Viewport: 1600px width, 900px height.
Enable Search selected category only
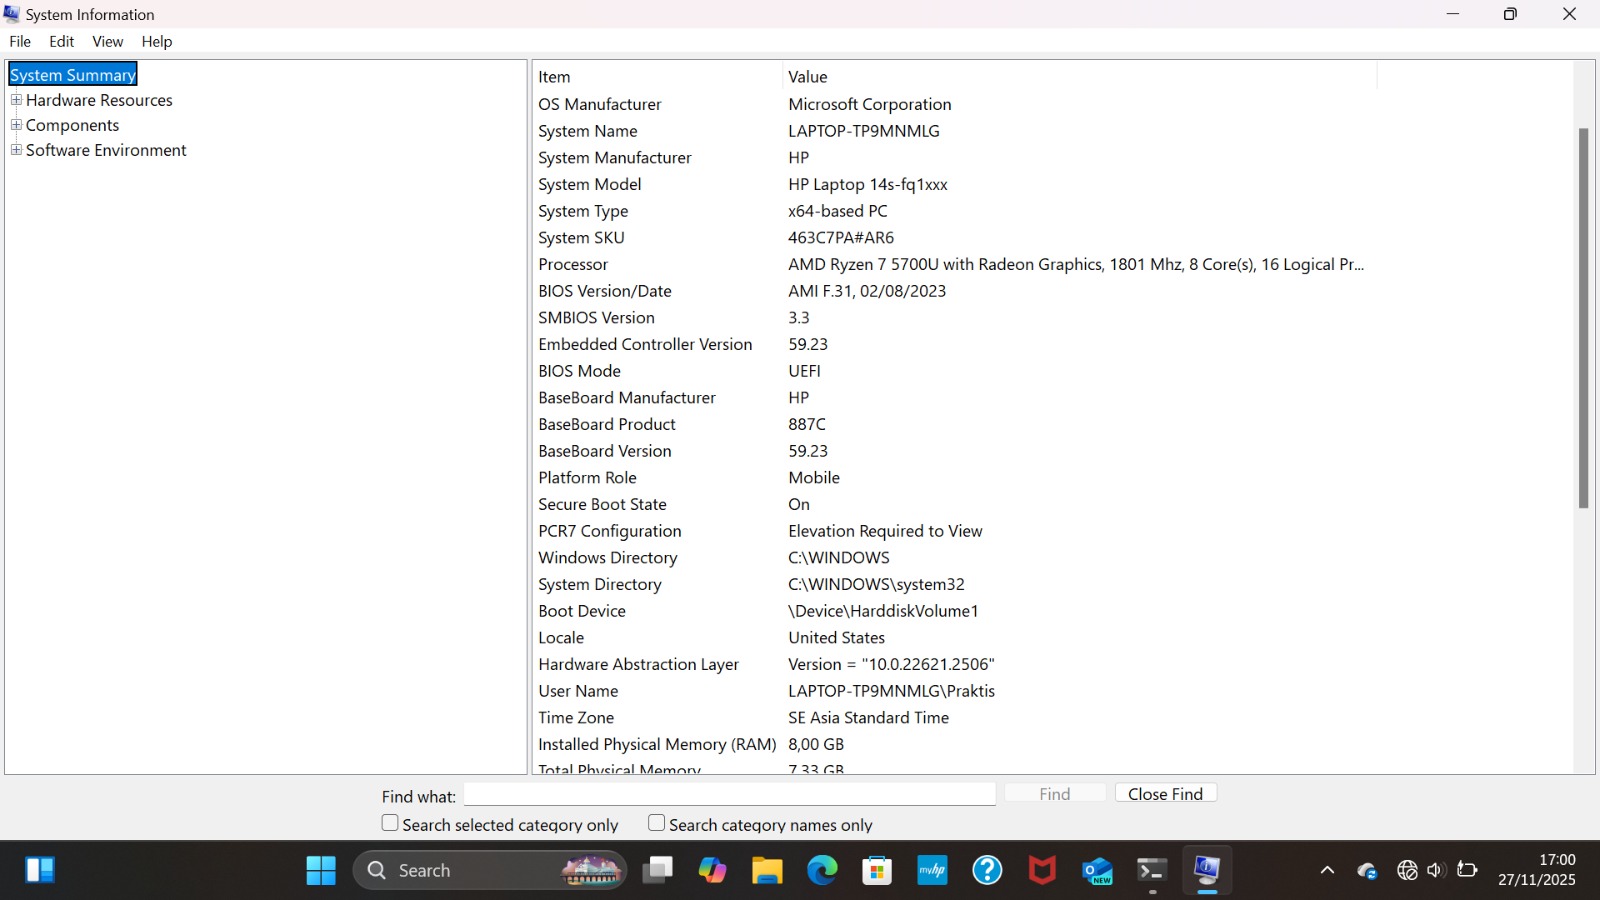point(391,823)
